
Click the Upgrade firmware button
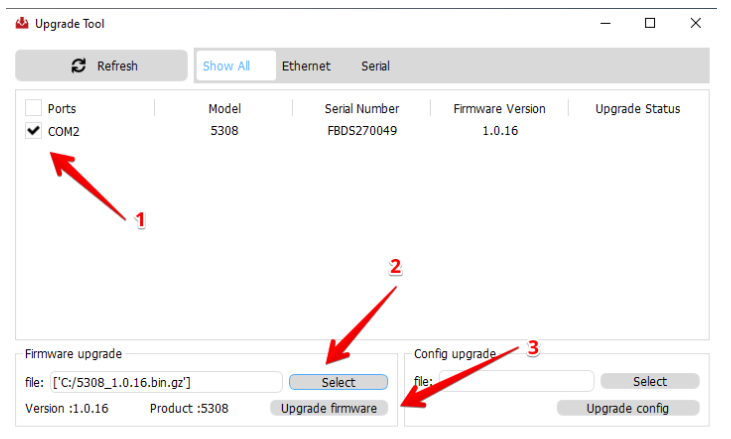329,408
